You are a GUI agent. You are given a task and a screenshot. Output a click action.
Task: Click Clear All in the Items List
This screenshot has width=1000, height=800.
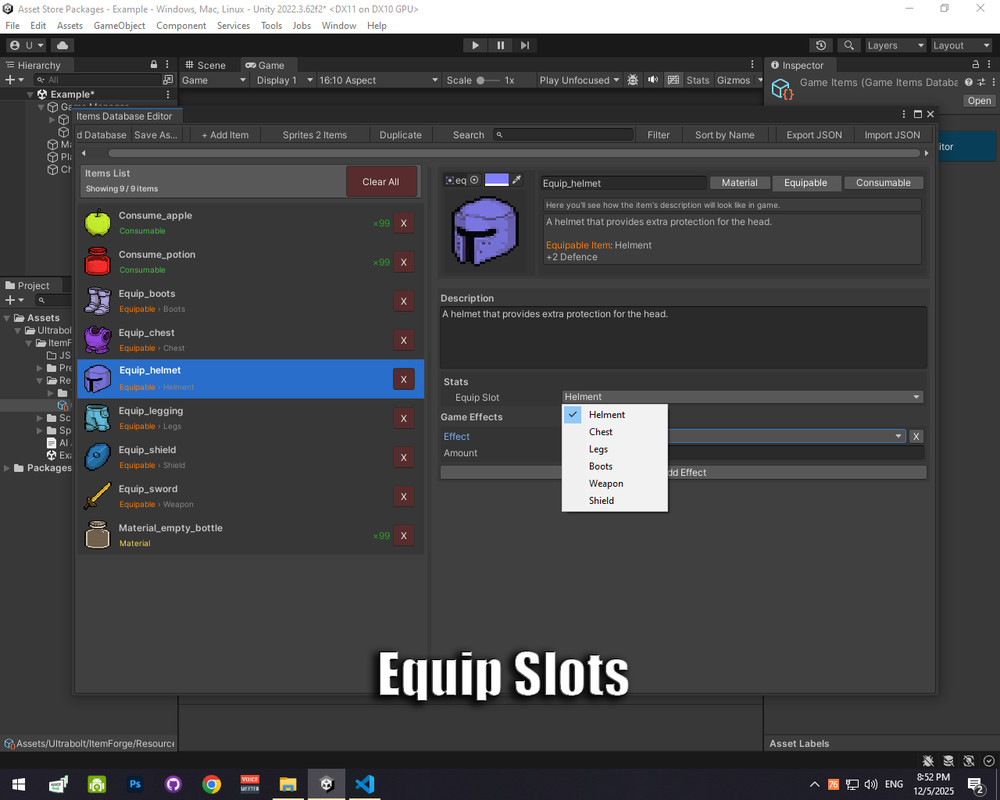click(382, 182)
